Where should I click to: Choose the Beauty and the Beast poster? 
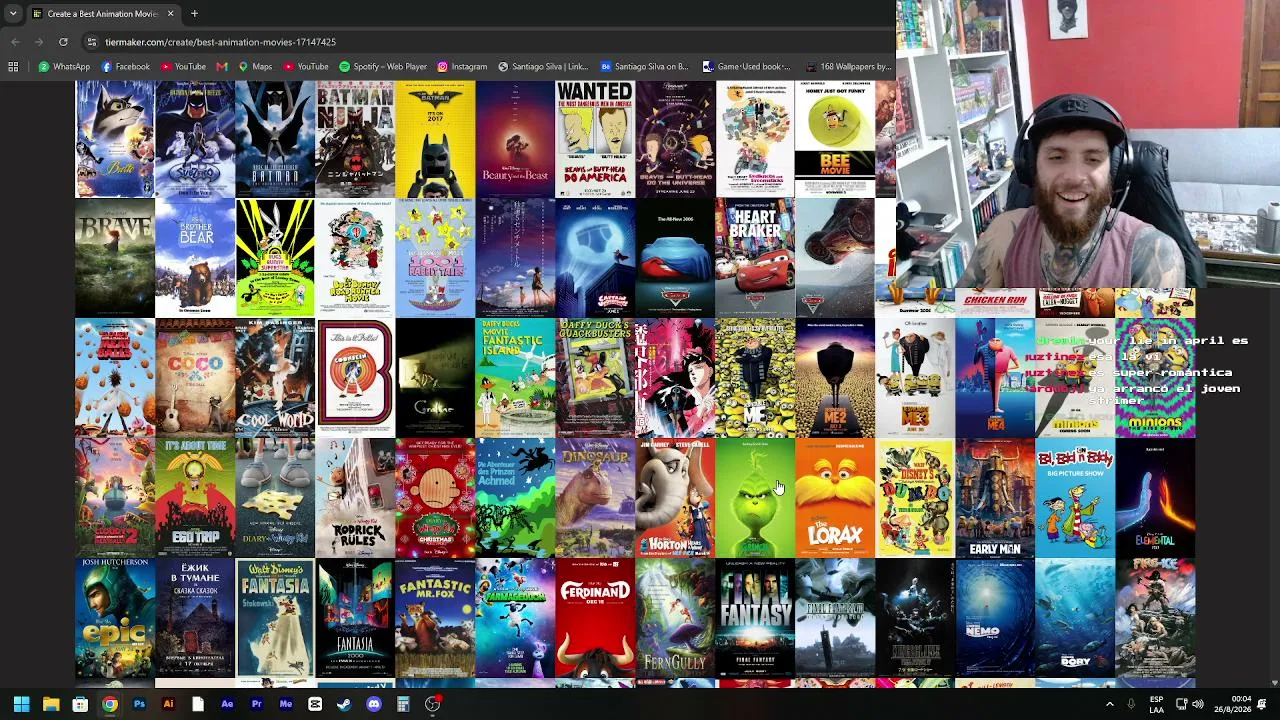pyautogui.click(x=515, y=139)
